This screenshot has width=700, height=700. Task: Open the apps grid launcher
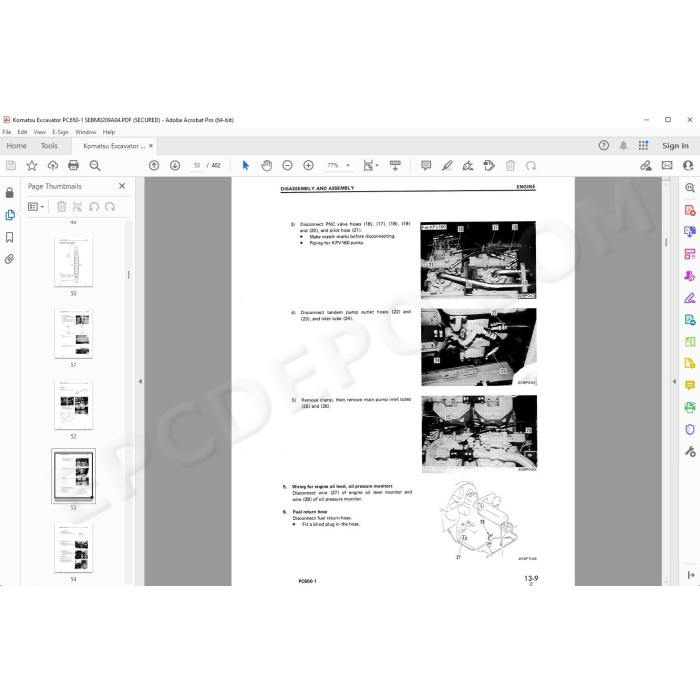pyautogui.click(x=643, y=146)
